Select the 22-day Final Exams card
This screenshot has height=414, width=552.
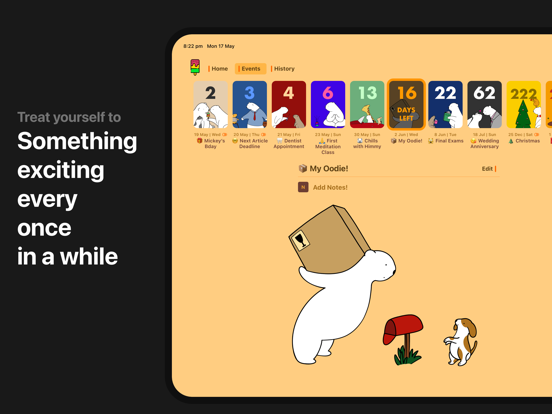[x=445, y=105]
